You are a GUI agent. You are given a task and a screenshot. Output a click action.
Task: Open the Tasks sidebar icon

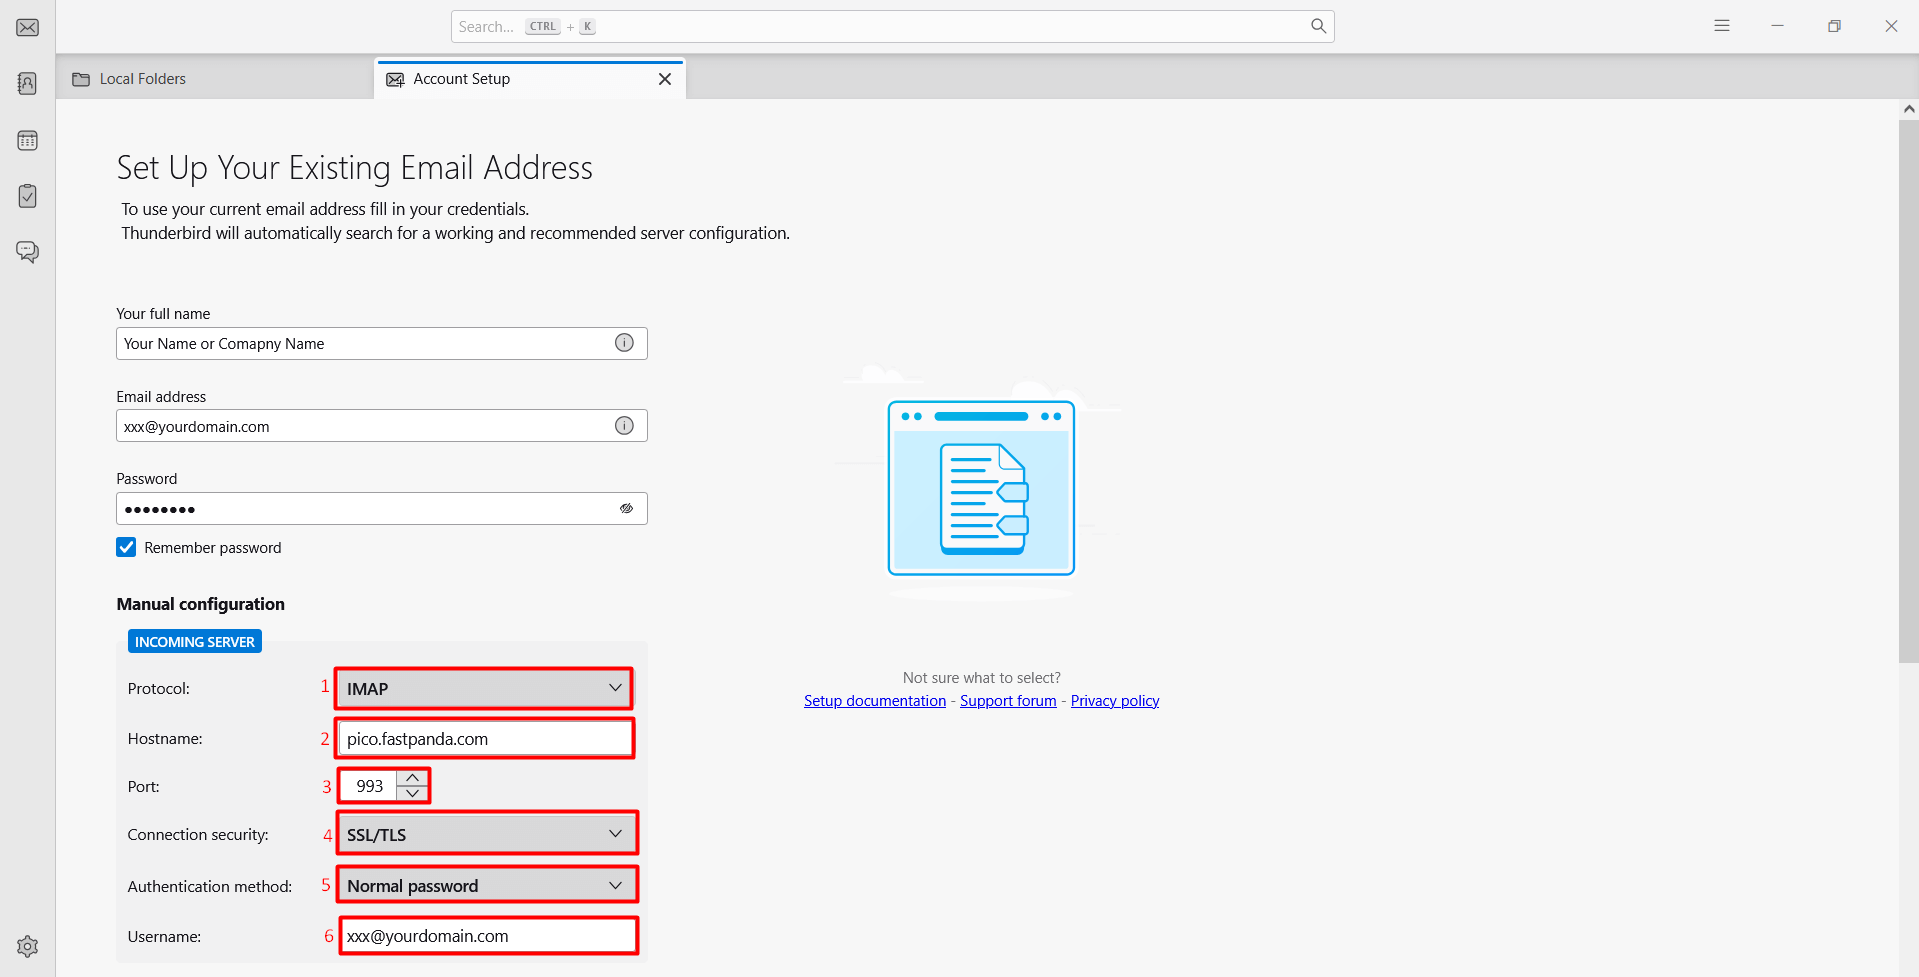click(28, 196)
